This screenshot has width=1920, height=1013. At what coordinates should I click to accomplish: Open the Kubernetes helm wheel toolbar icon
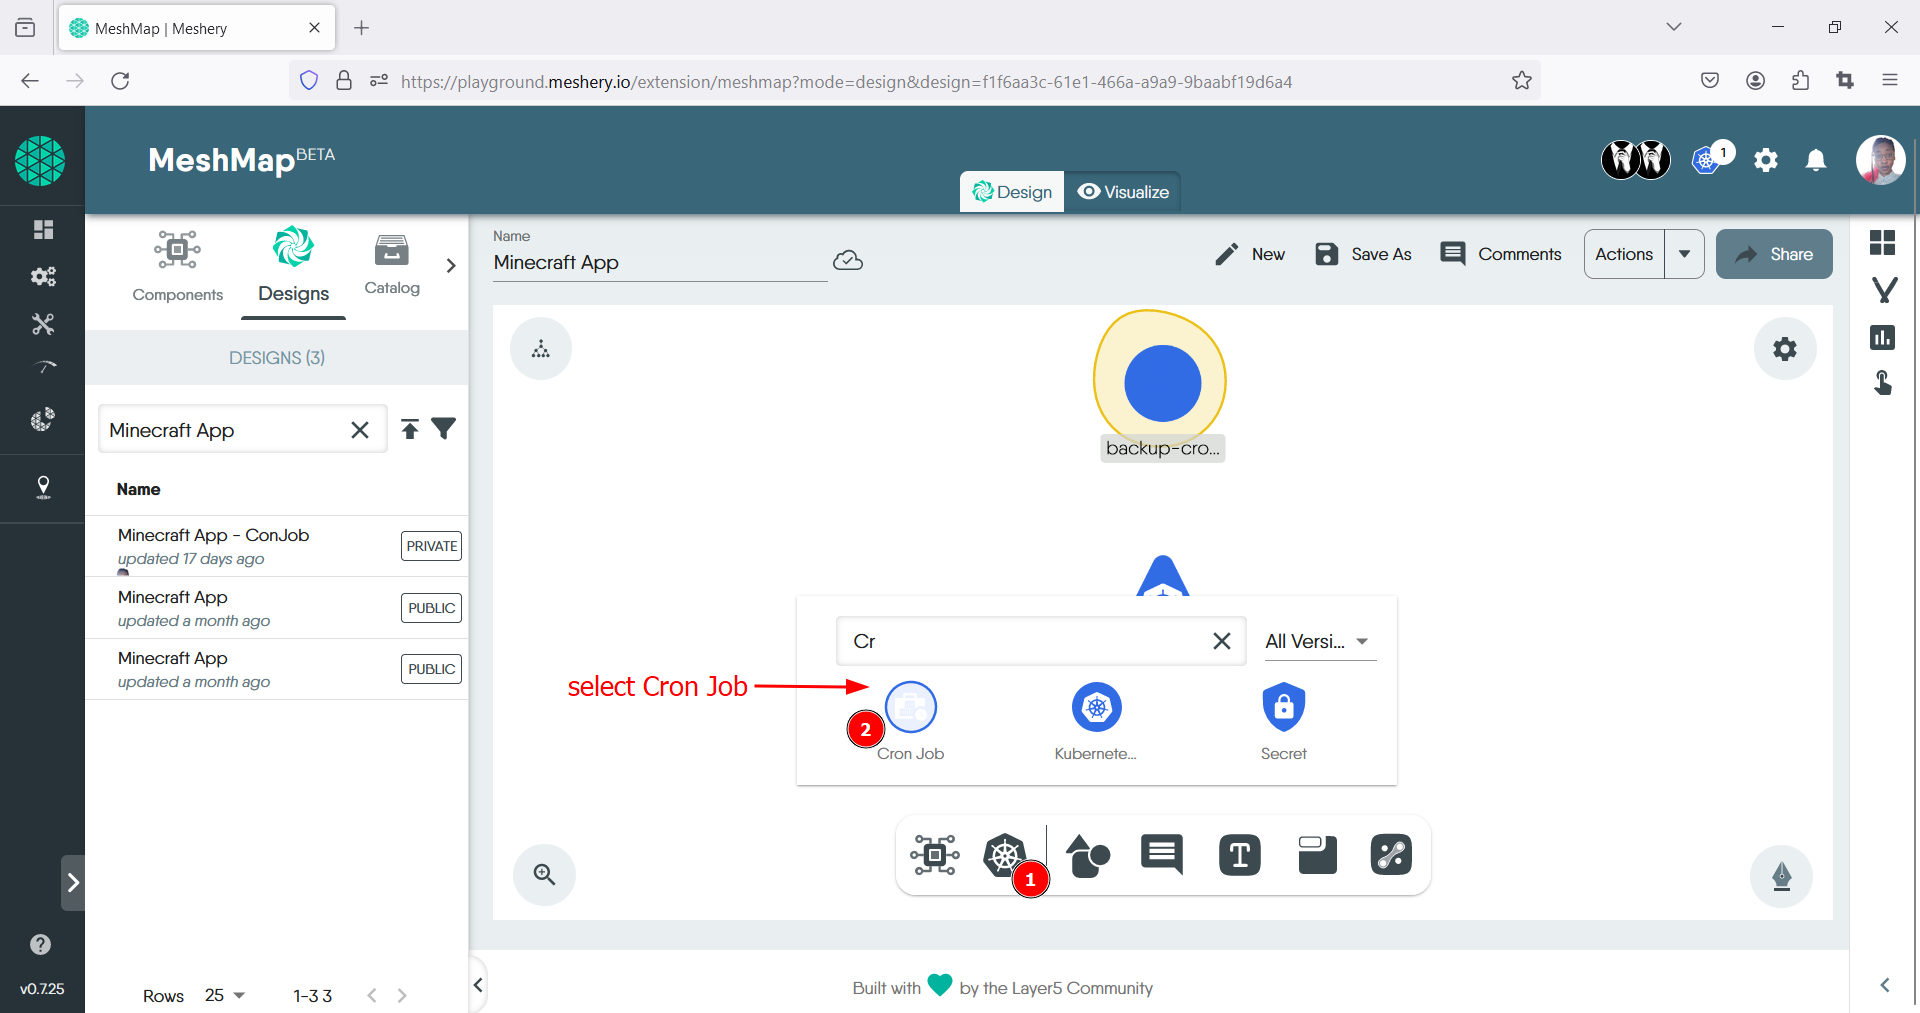coord(1004,855)
